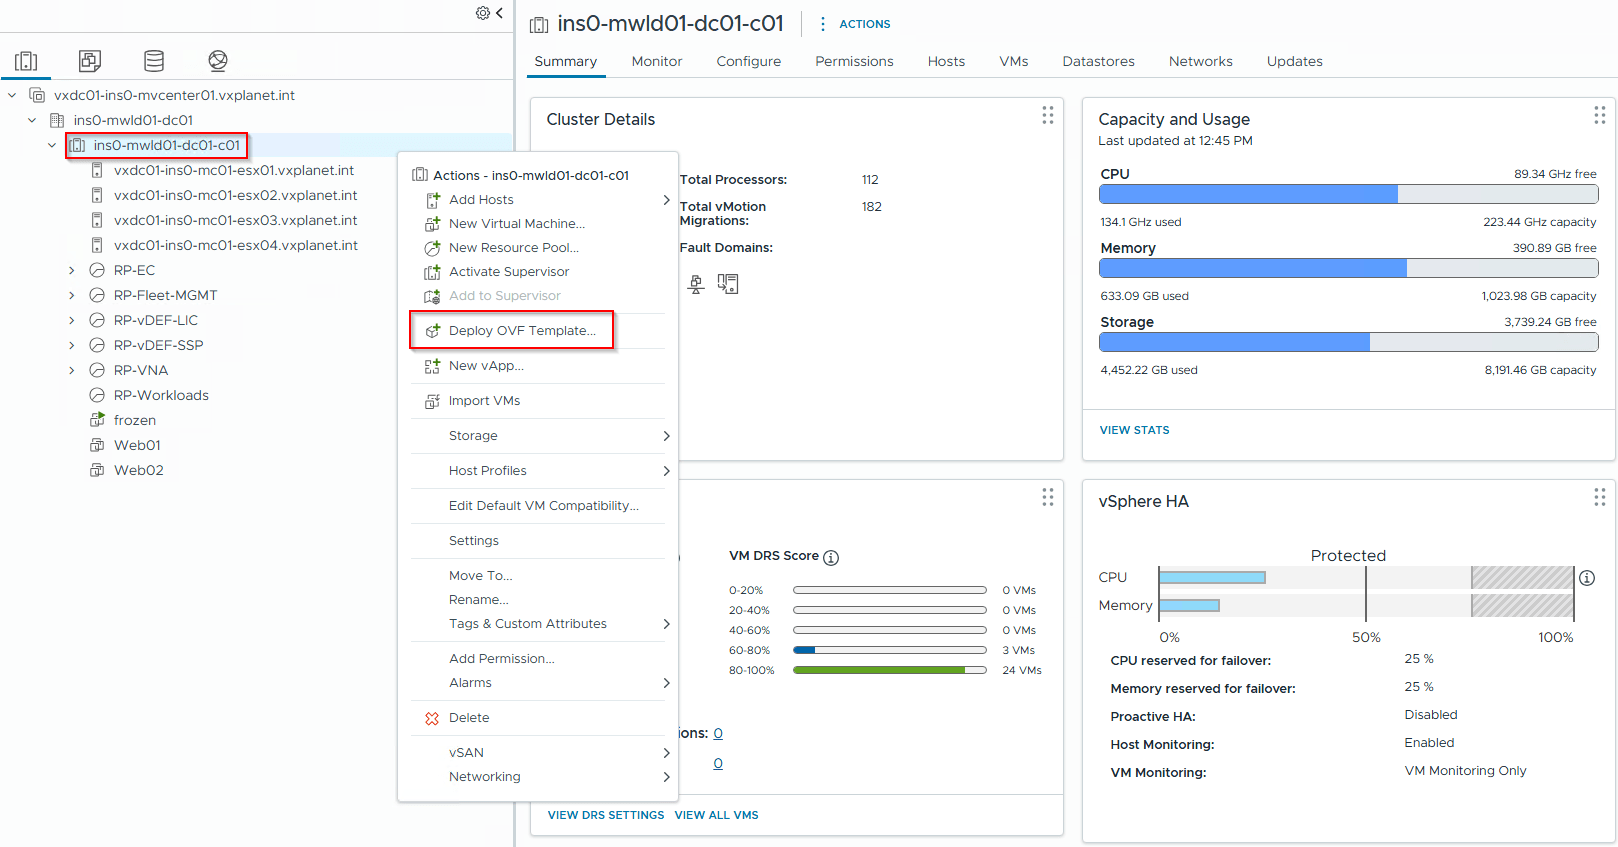The image size is (1618, 847).
Task: Click the Cluster Details card drag handle
Action: (x=1048, y=115)
